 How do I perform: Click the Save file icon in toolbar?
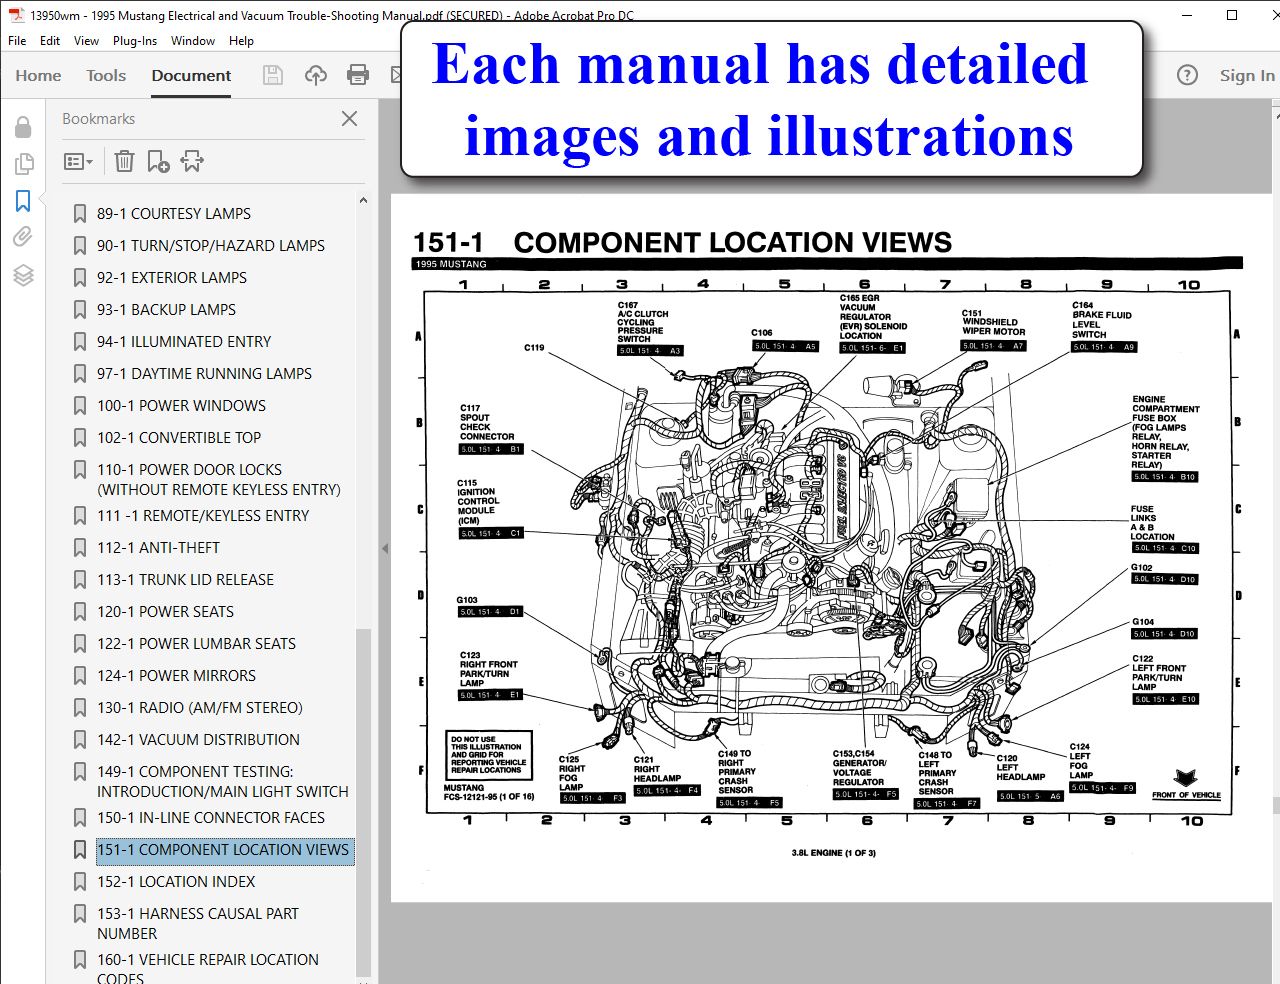(x=272, y=75)
